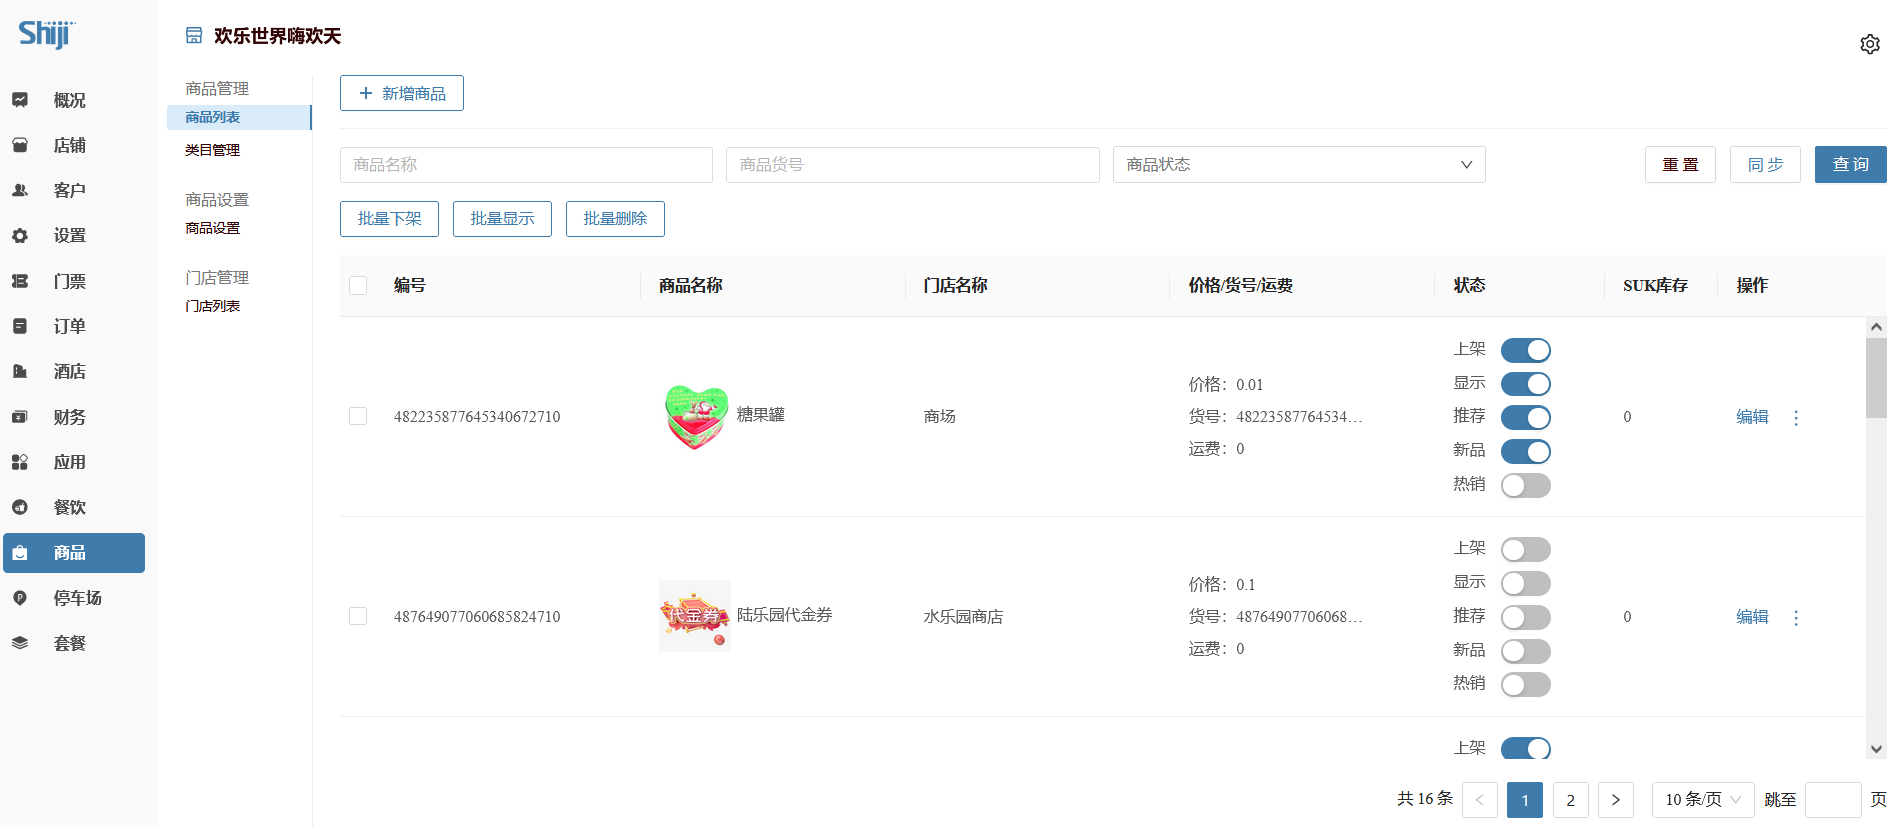This screenshot has width=1902, height=827.
Task: Enable 热销 switch for 陆乐园代金券
Action: coord(1526,685)
